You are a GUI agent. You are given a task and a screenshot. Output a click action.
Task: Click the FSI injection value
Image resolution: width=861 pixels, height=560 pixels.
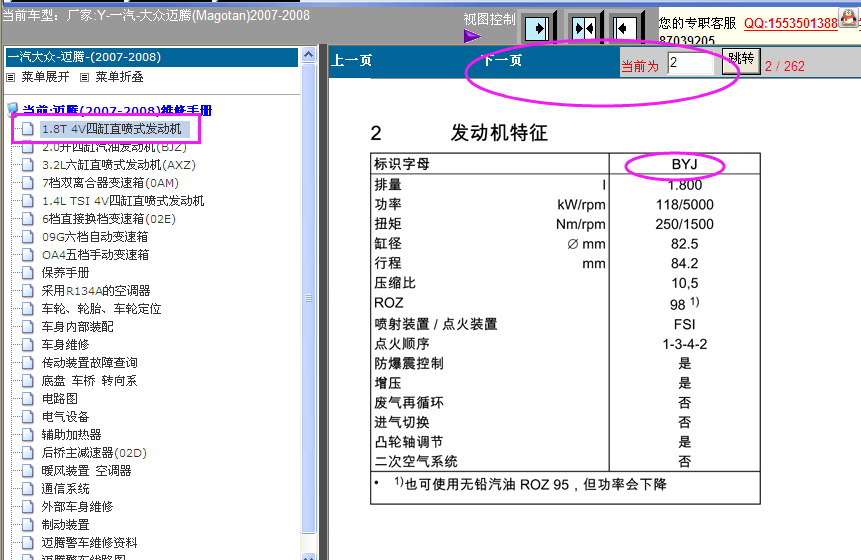pyautogui.click(x=684, y=324)
